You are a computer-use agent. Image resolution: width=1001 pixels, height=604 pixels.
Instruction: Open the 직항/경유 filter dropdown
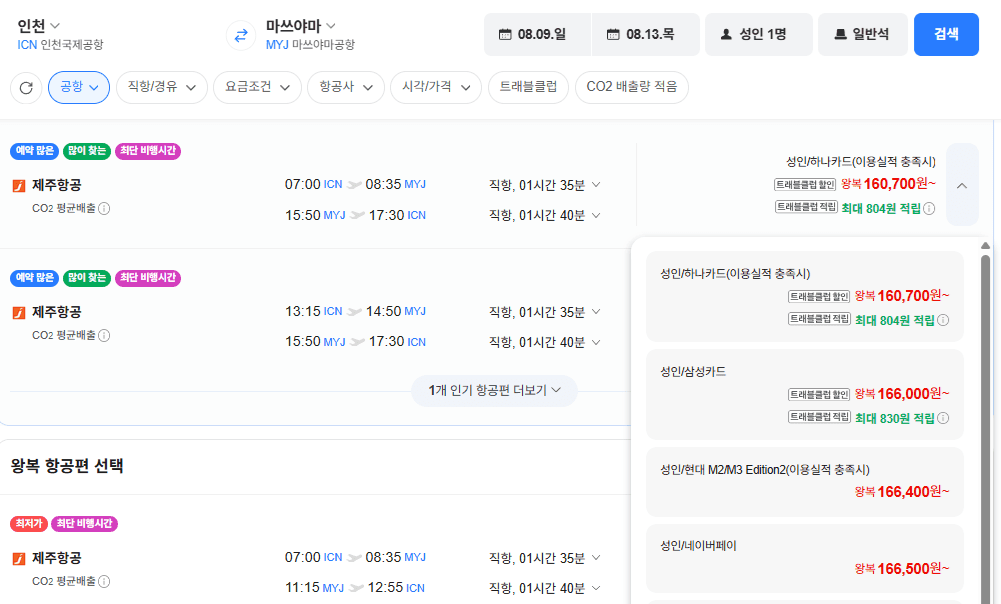(162, 87)
